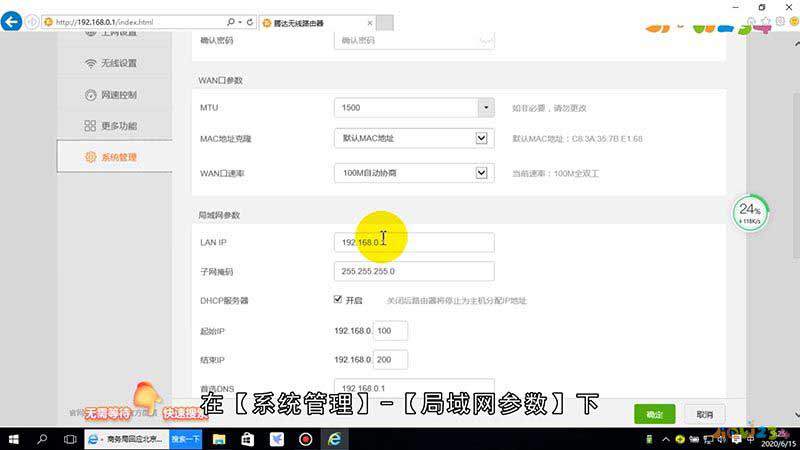
Task: Click the green 确定 button
Action: (655, 414)
